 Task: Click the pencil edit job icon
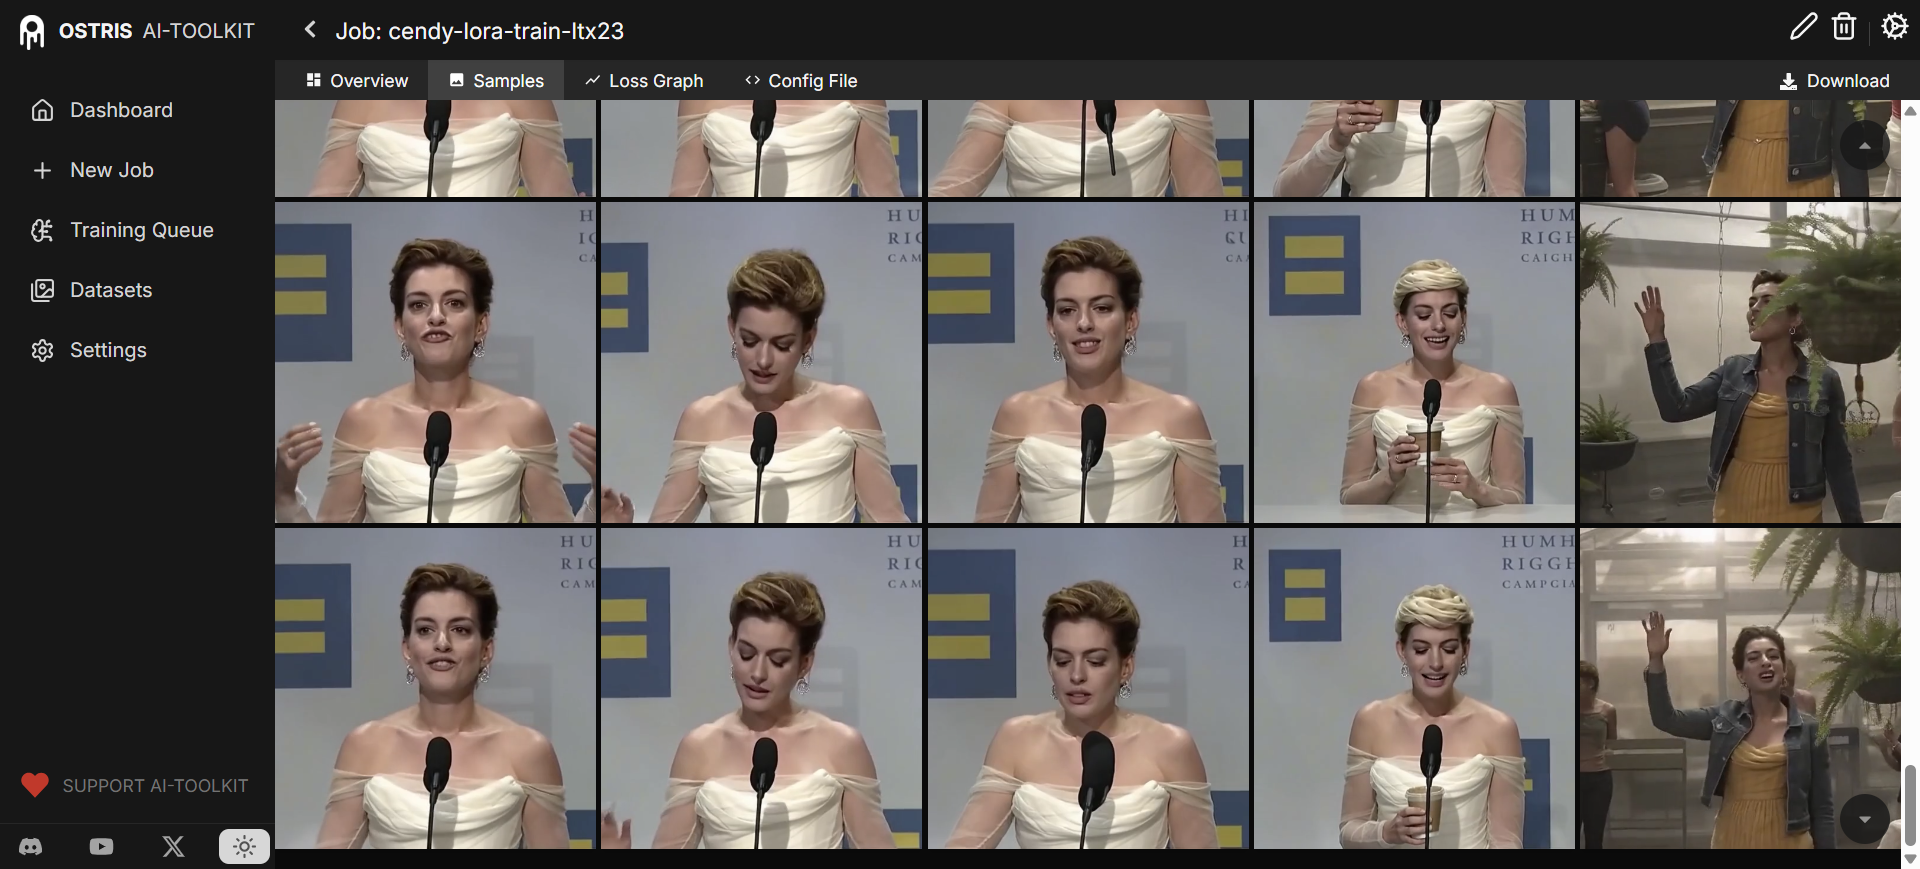(x=1803, y=27)
